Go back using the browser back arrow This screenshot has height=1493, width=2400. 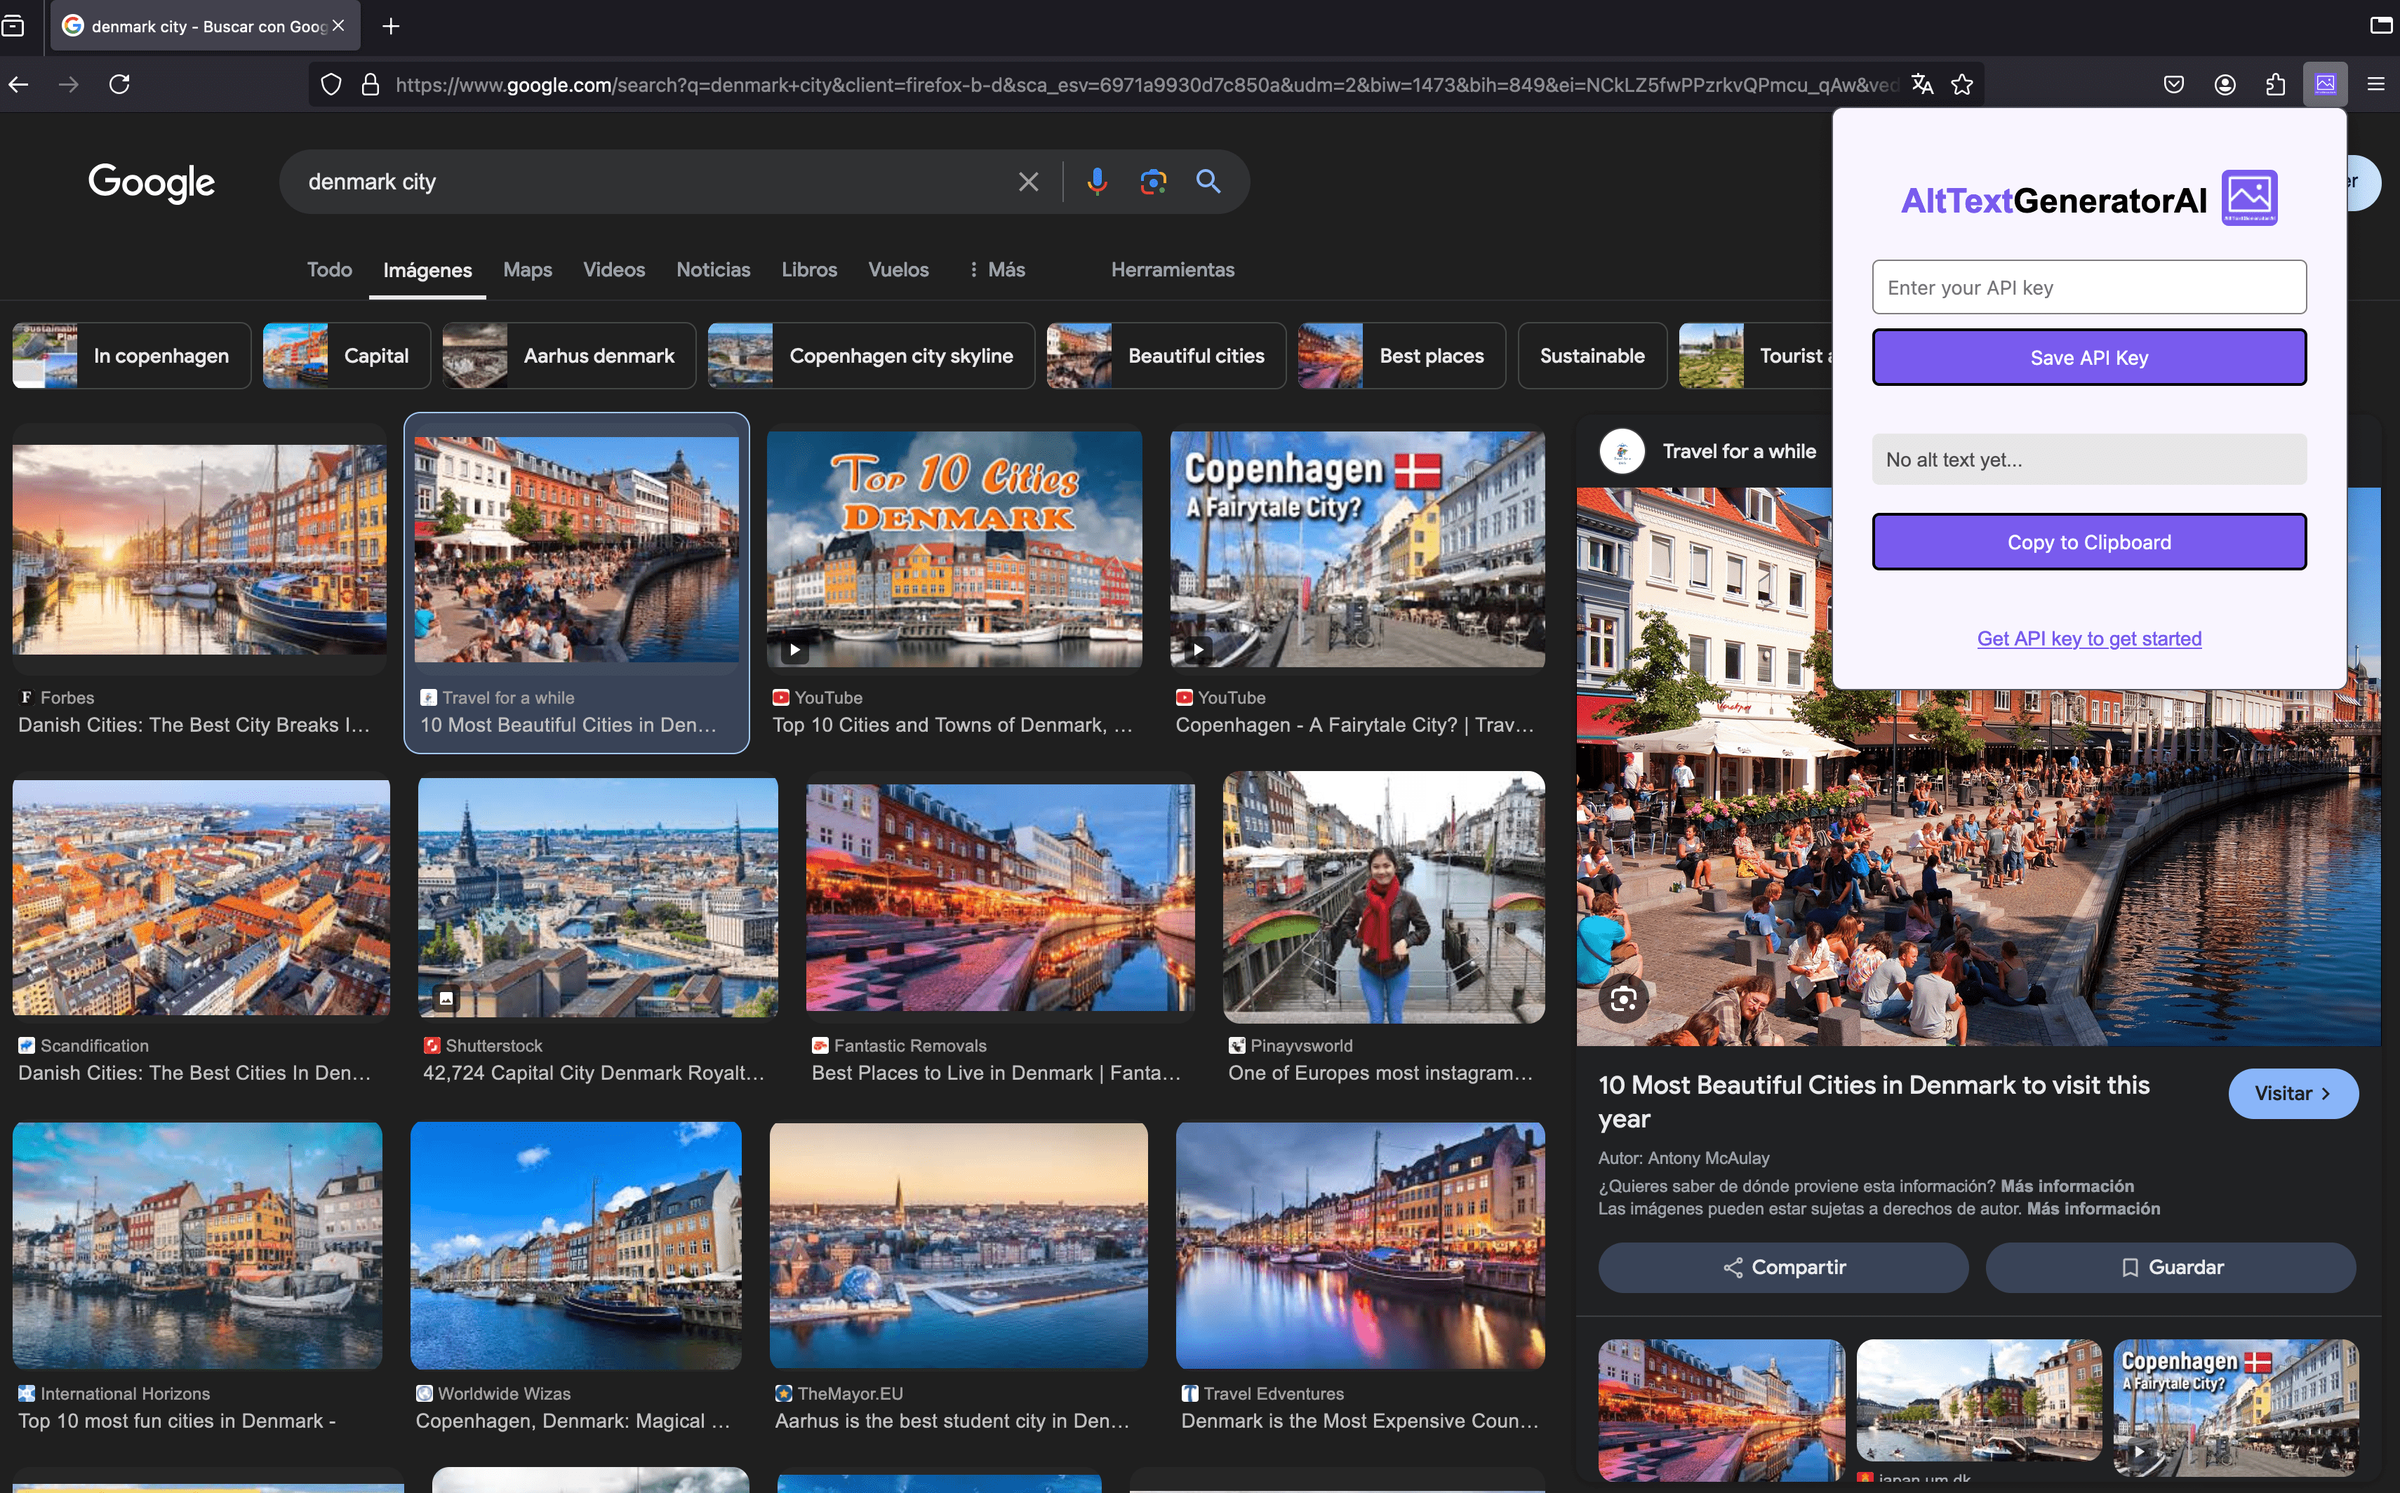pyautogui.click(x=19, y=84)
